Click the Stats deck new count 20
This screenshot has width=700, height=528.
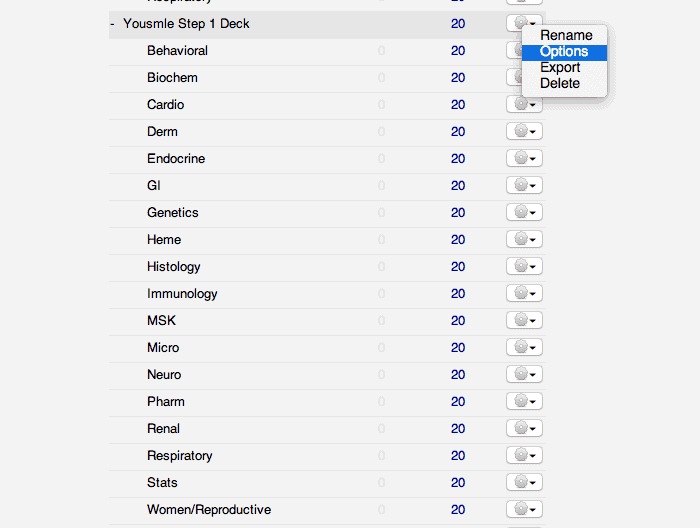point(458,482)
